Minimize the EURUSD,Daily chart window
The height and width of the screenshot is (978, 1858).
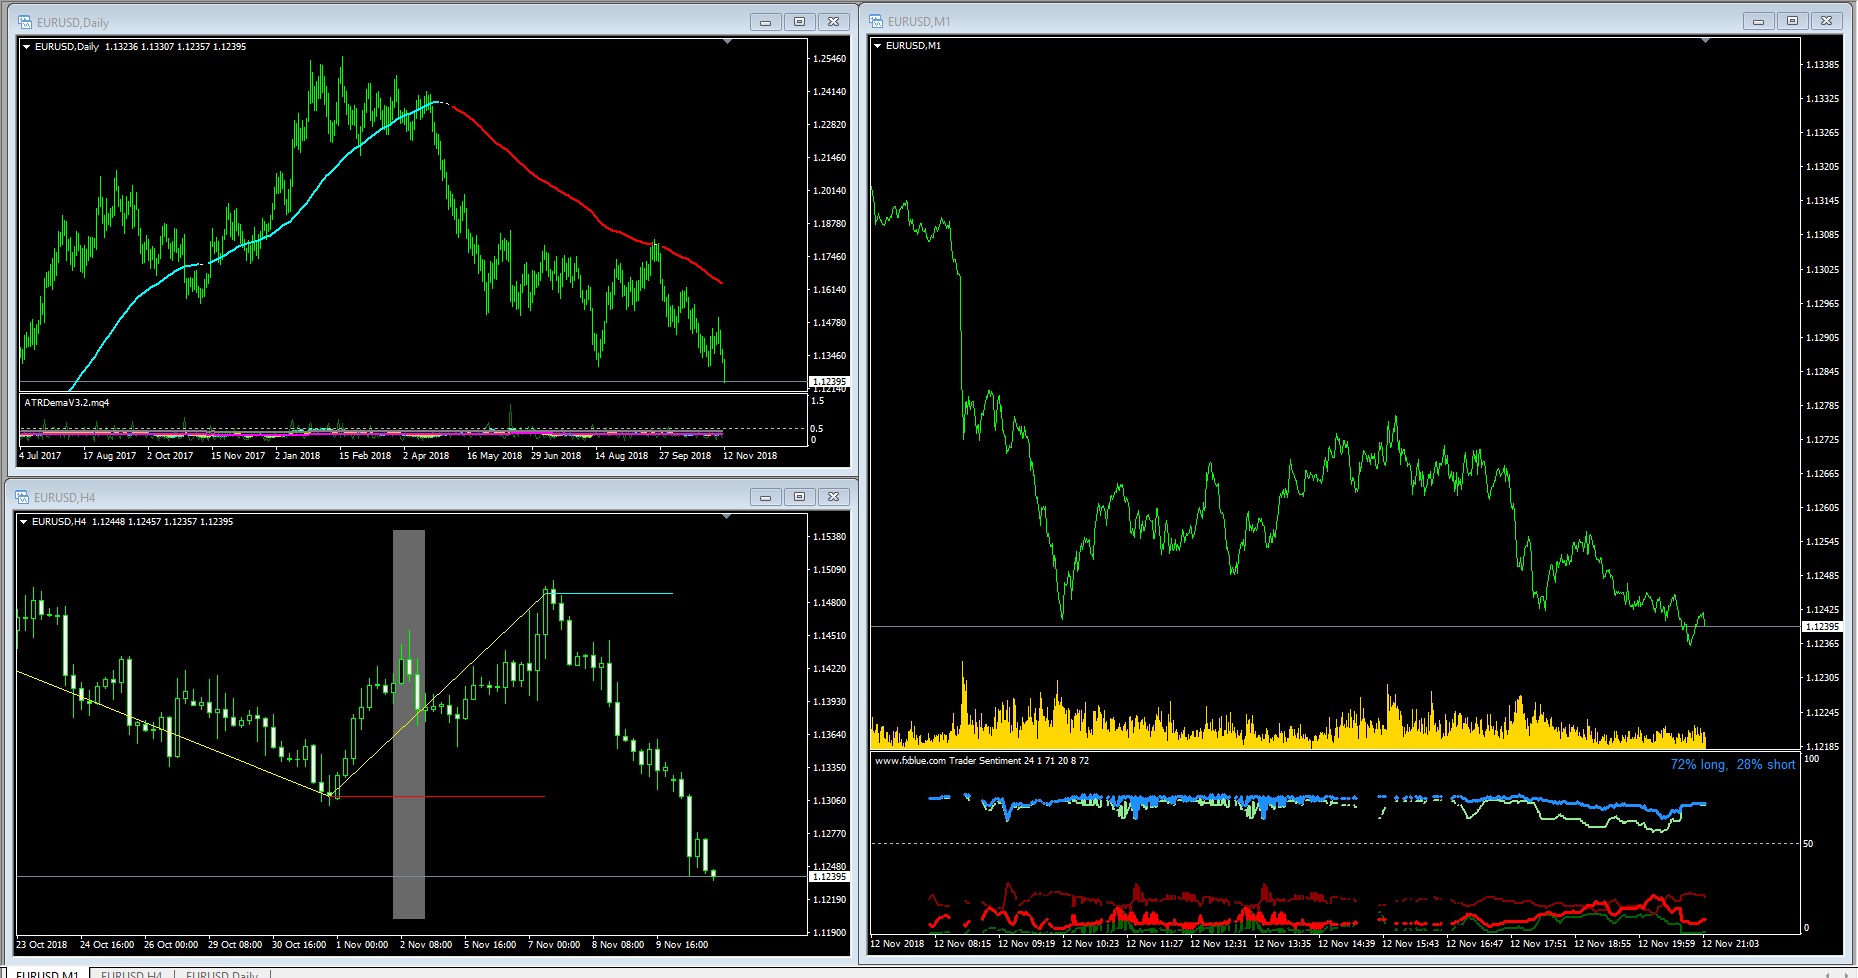click(x=765, y=22)
